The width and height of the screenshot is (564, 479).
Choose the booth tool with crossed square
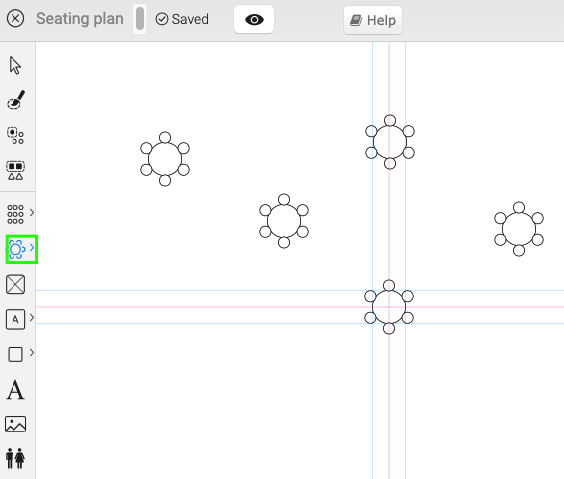click(15, 284)
